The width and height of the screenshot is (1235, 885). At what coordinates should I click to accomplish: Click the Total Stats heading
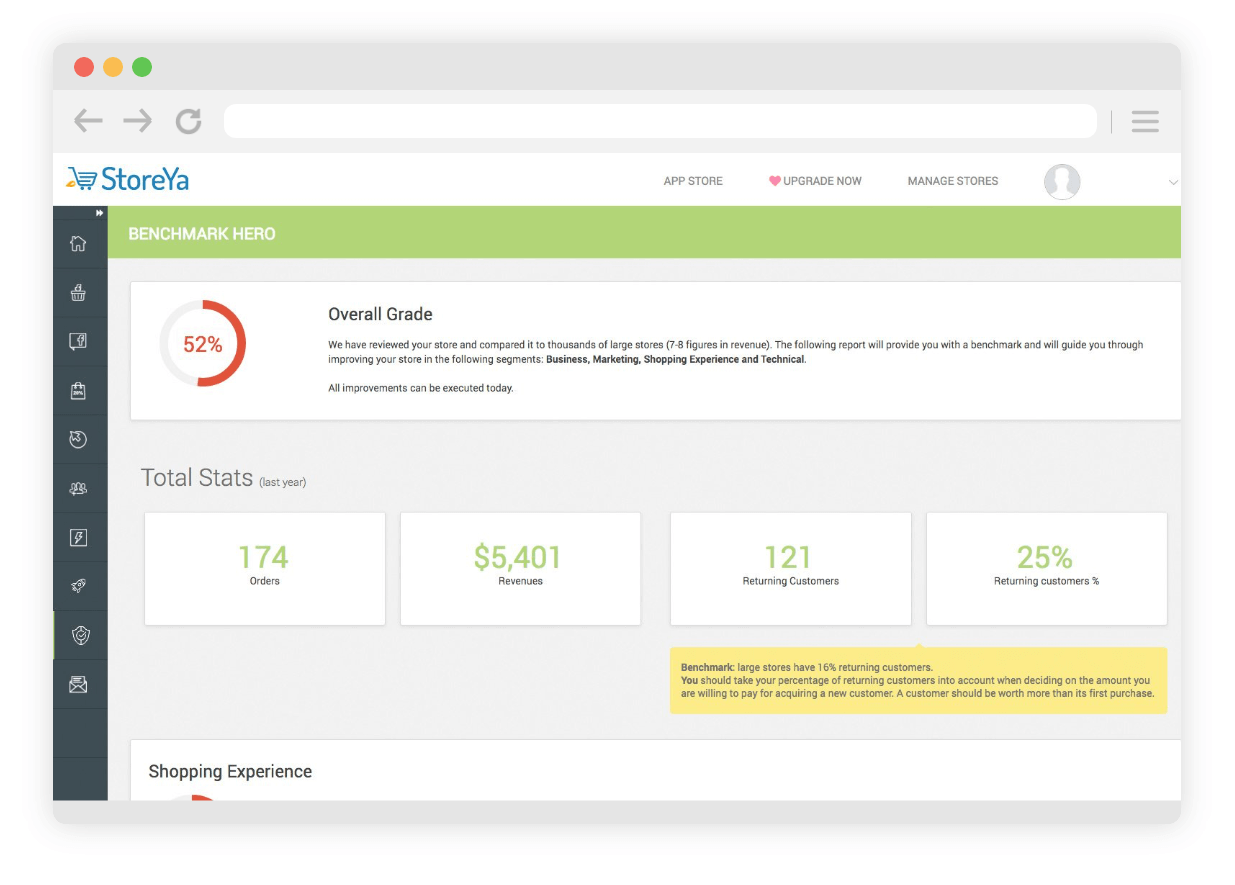tap(197, 478)
